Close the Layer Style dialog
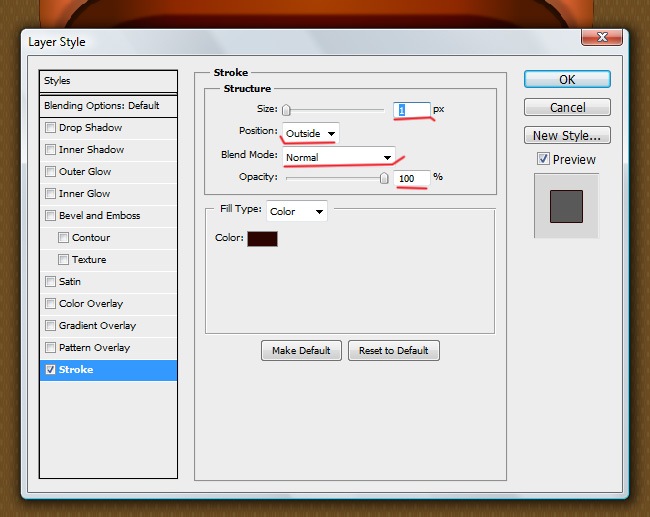 601,37
